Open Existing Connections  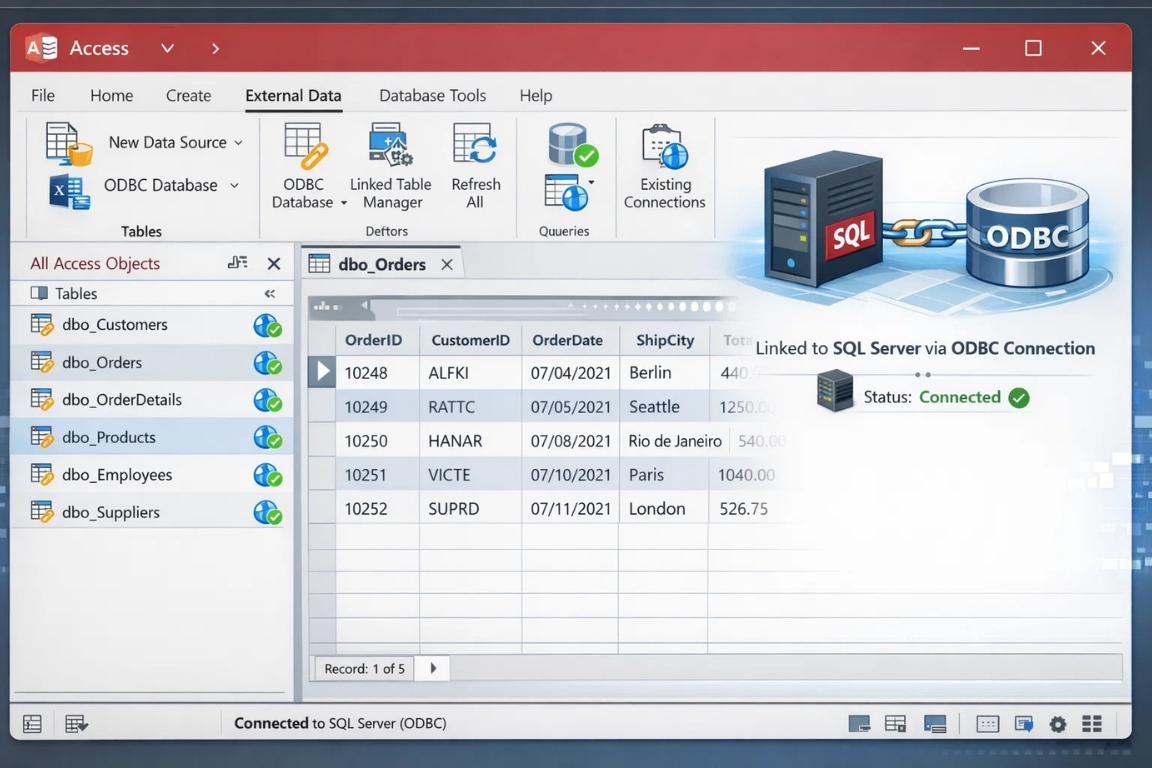(x=664, y=166)
